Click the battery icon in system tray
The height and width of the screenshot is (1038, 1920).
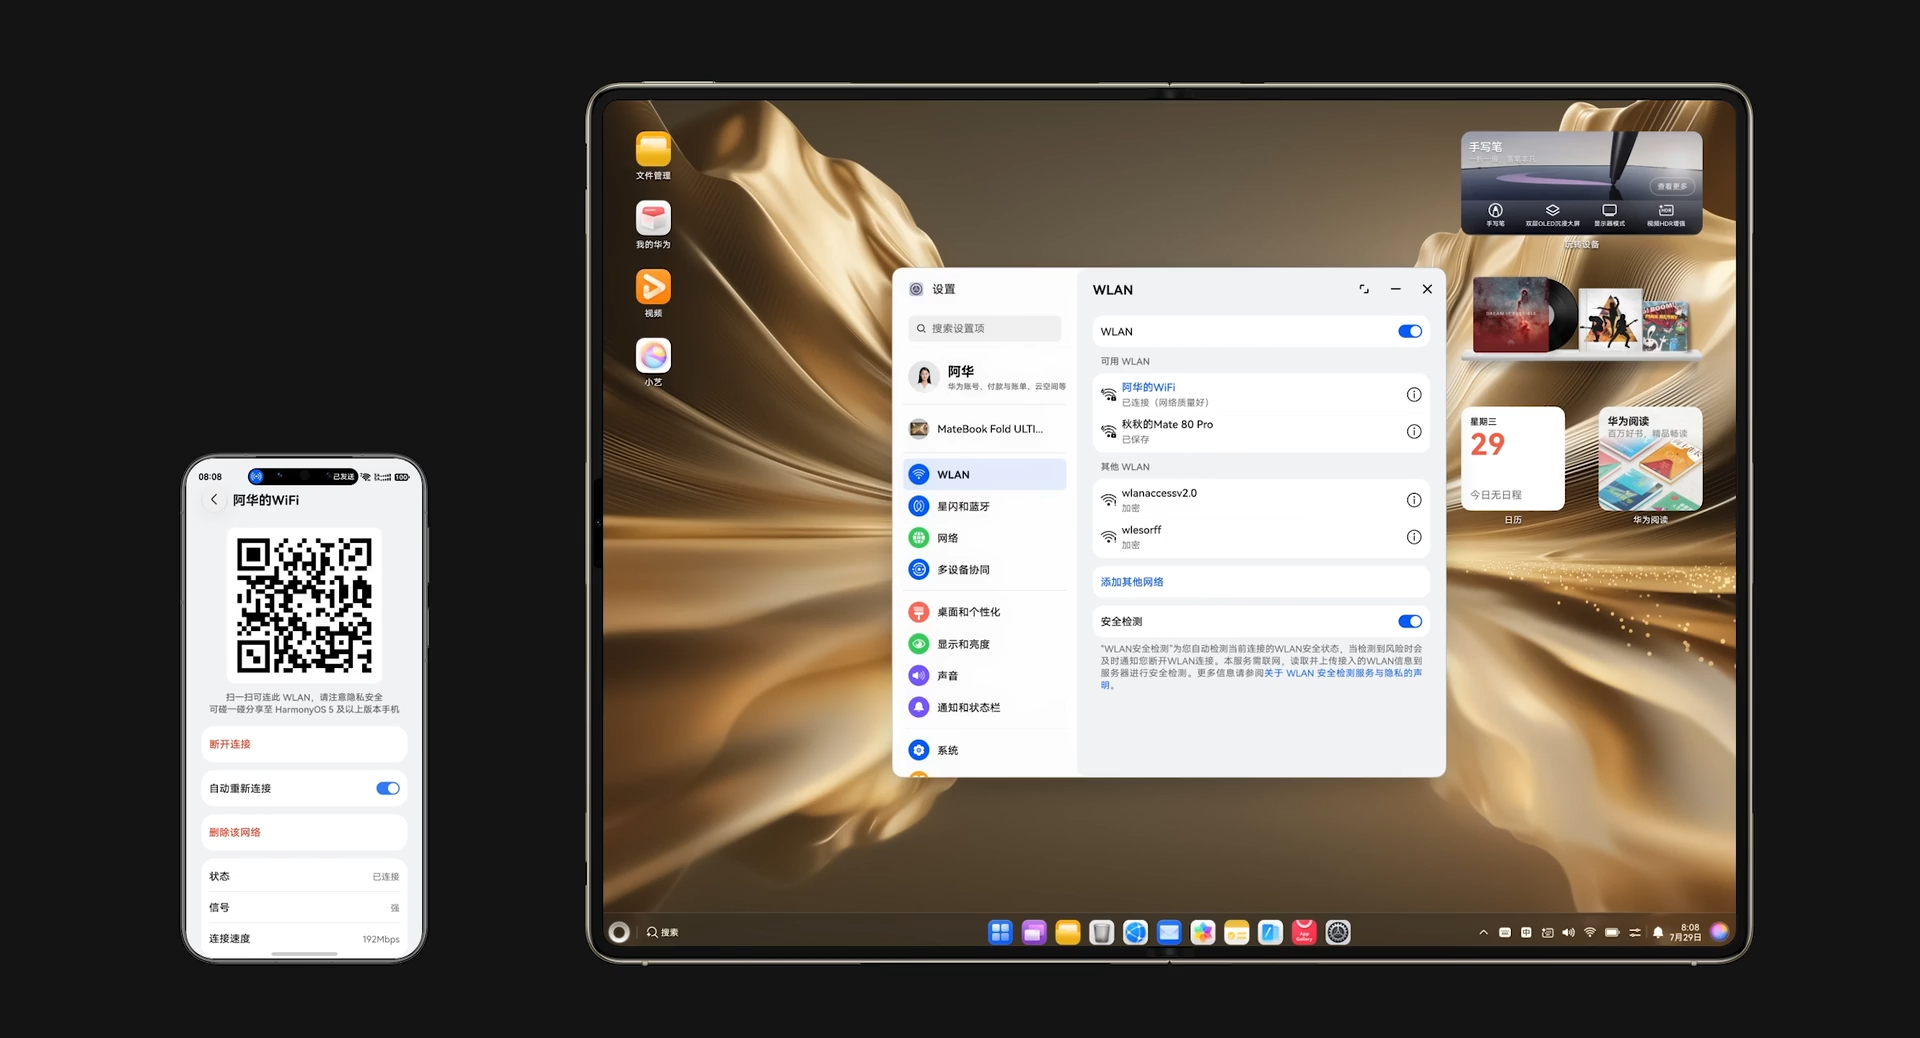(x=1612, y=932)
